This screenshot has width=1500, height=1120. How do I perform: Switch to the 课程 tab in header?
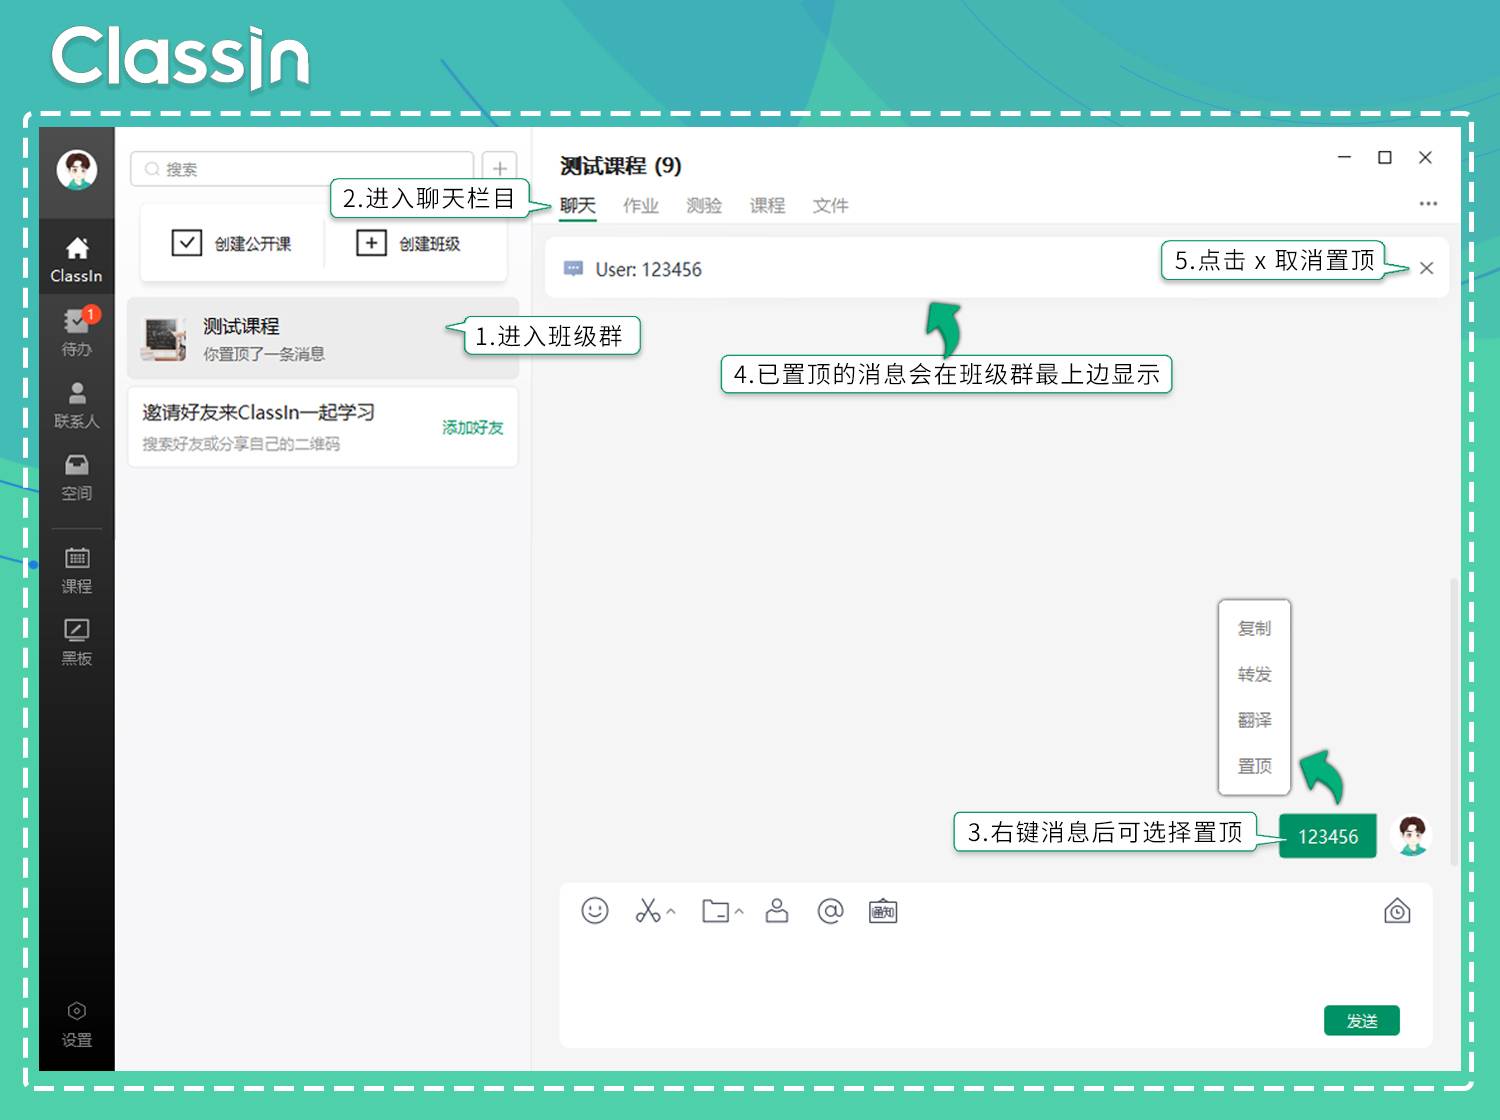[x=767, y=205]
